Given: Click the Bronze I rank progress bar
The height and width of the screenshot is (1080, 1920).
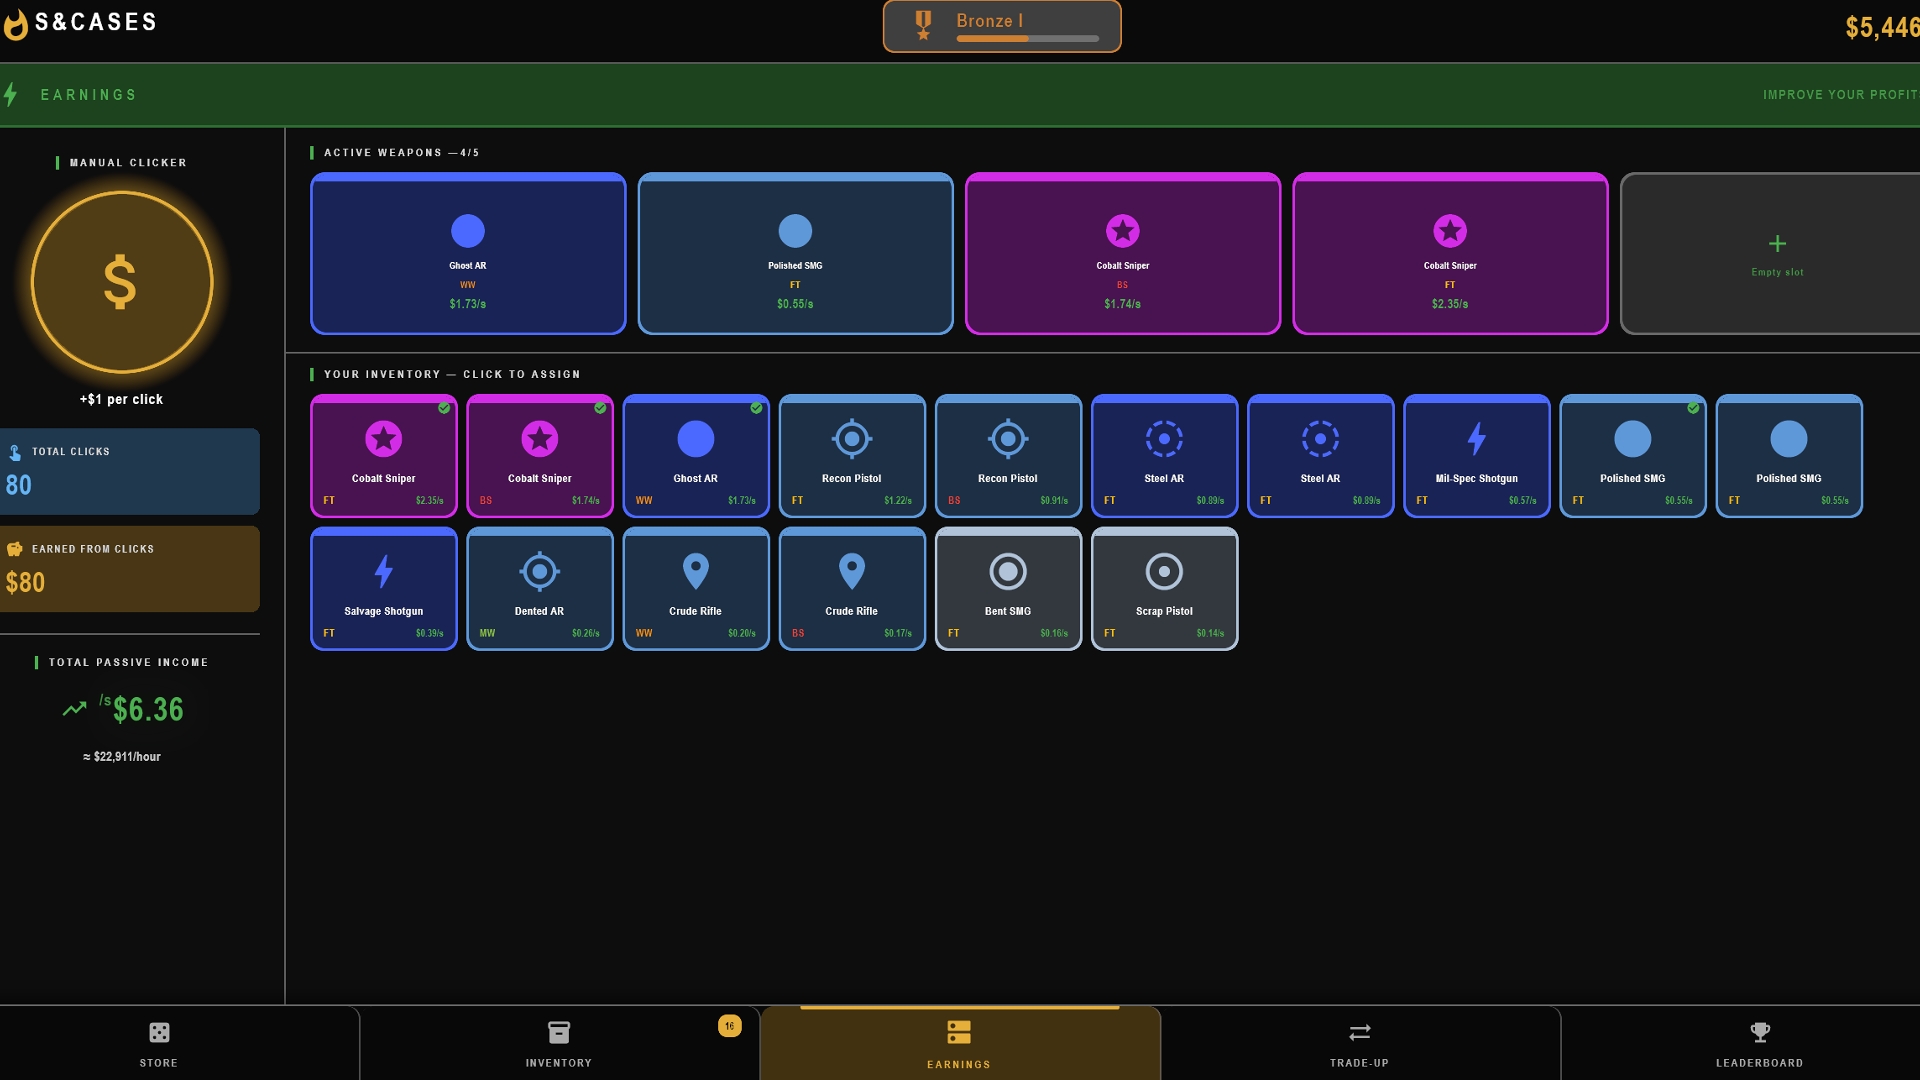Looking at the screenshot, I should [x=1027, y=39].
